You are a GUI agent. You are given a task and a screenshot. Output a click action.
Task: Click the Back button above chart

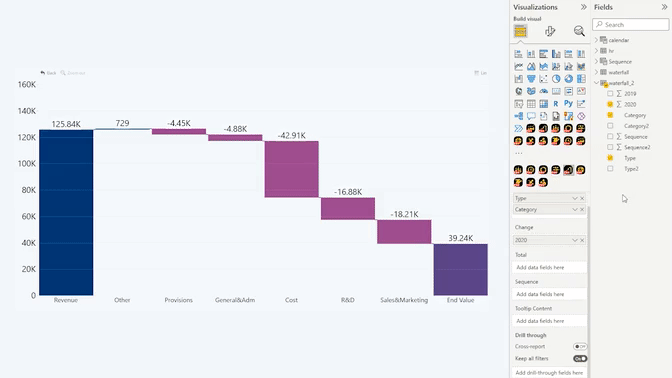[x=48, y=73]
